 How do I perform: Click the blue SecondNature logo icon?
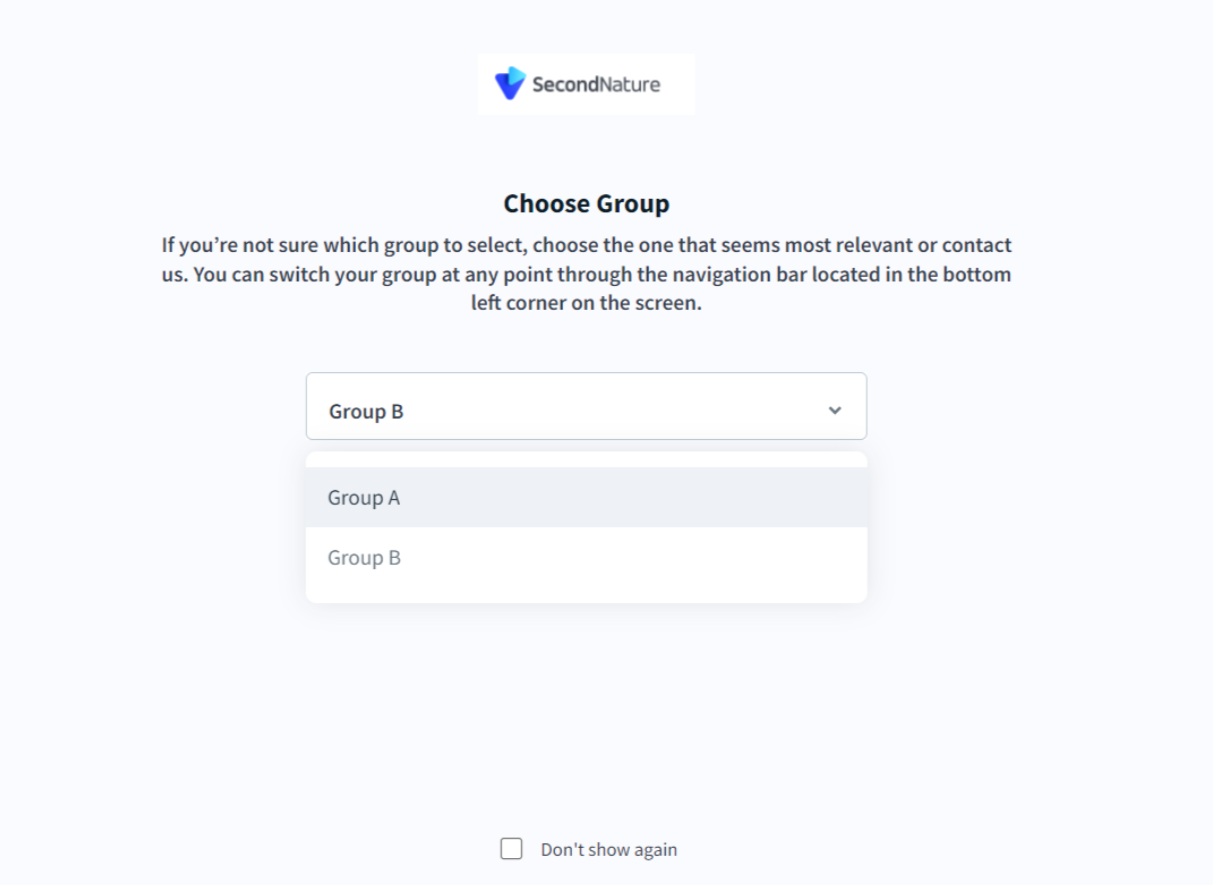pyautogui.click(x=510, y=83)
